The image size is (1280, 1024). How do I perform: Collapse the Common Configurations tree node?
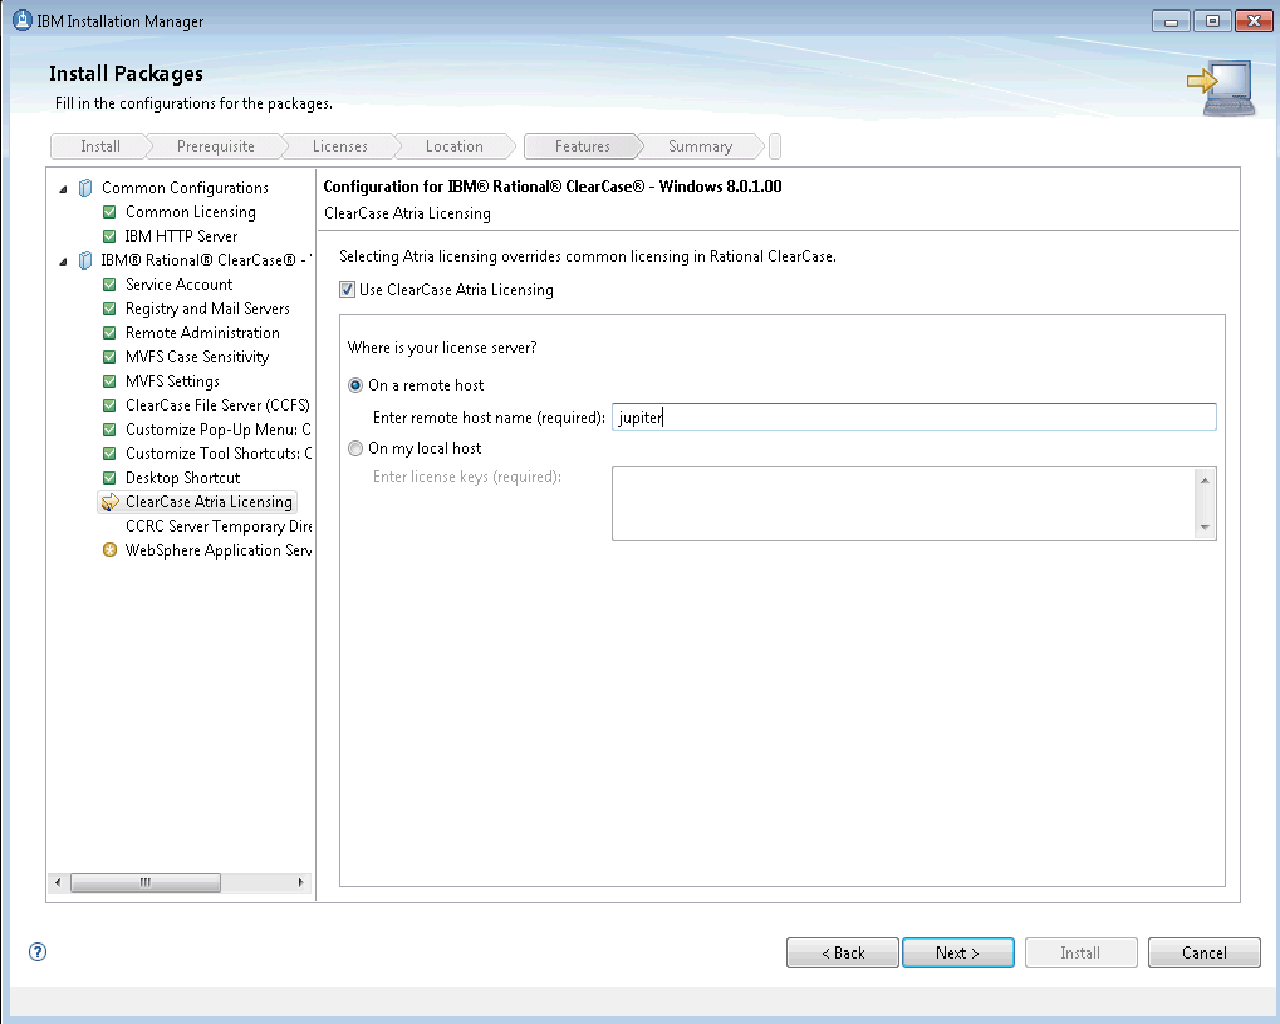pos(63,189)
